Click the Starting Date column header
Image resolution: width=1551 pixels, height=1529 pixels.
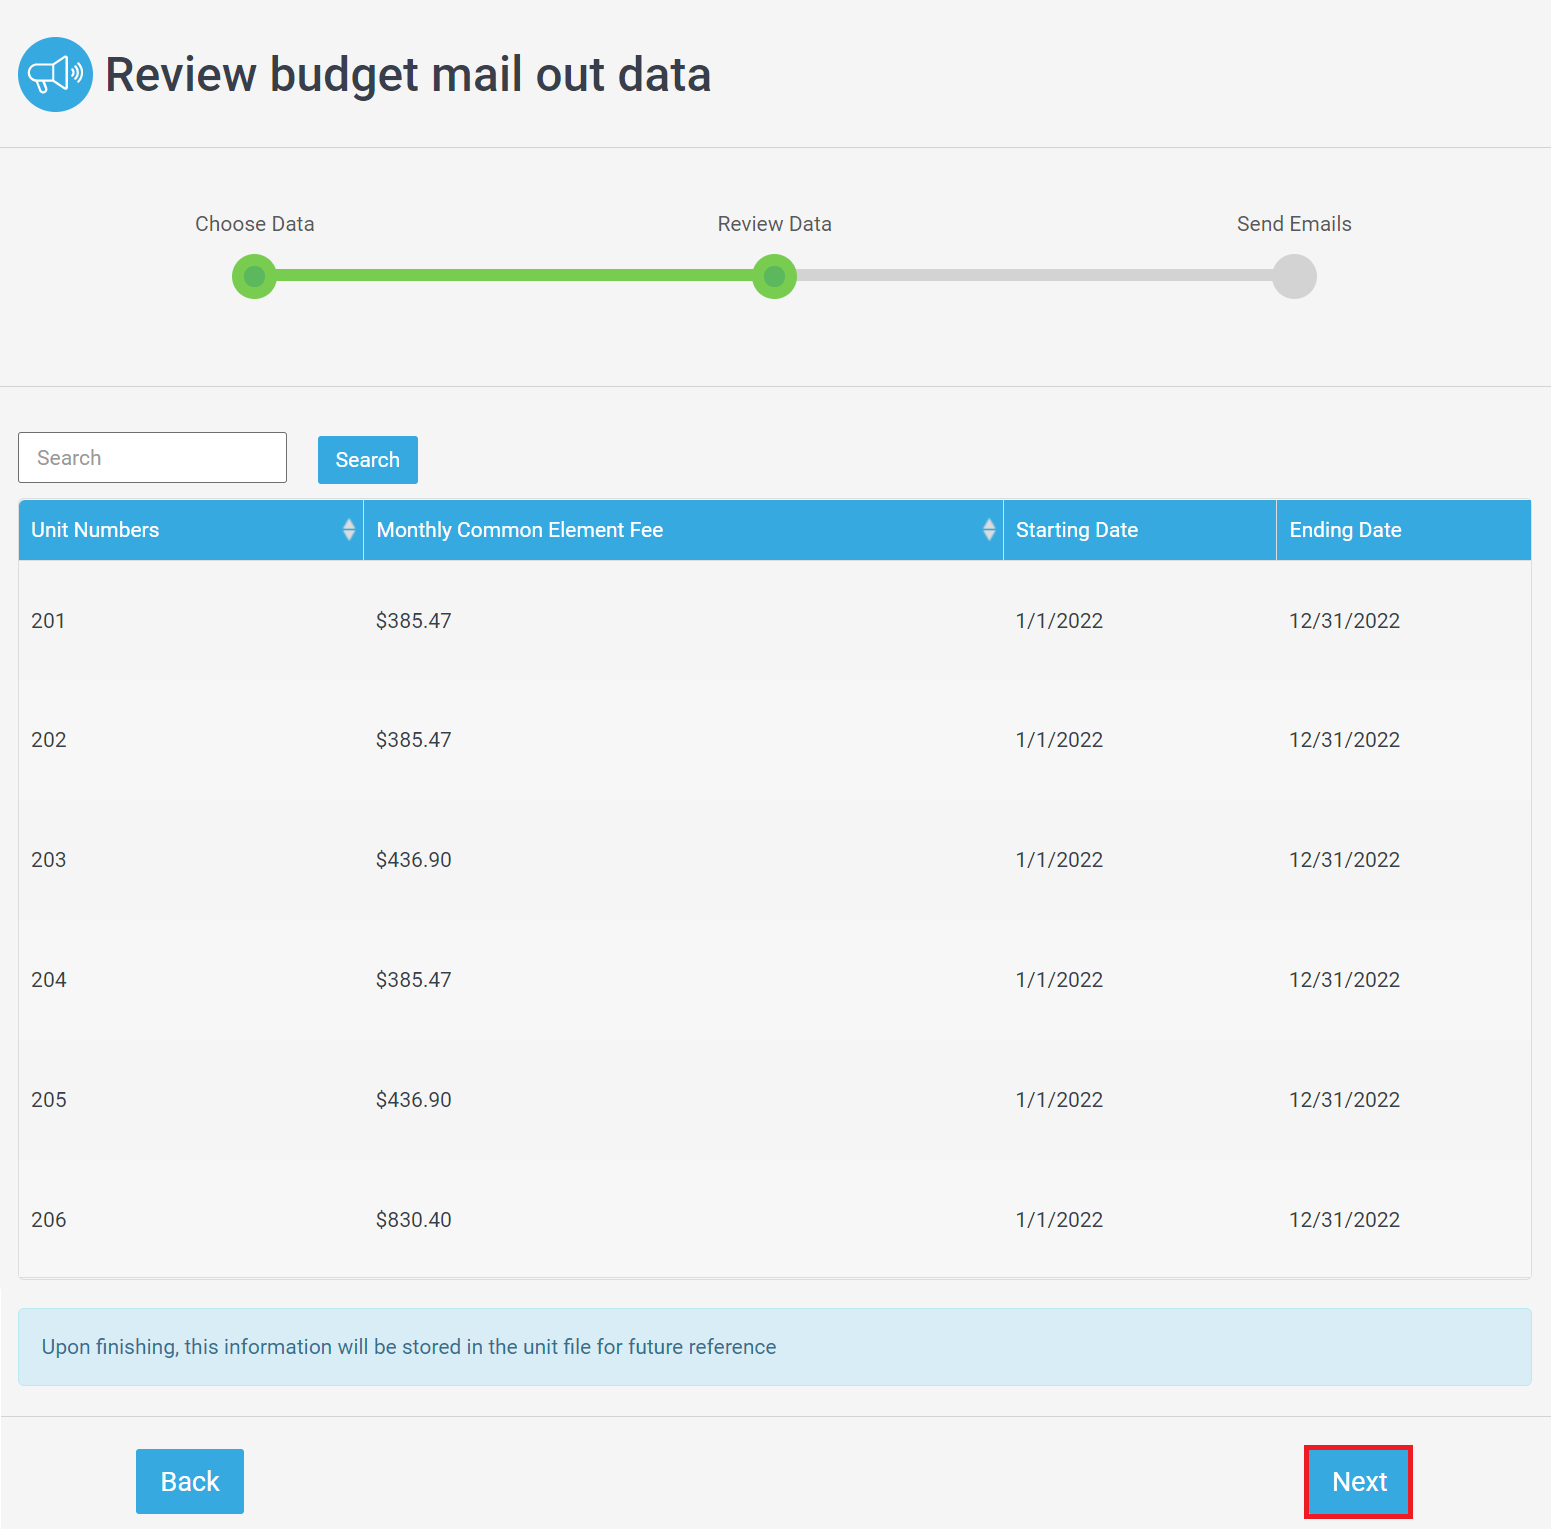pyautogui.click(x=1140, y=530)
